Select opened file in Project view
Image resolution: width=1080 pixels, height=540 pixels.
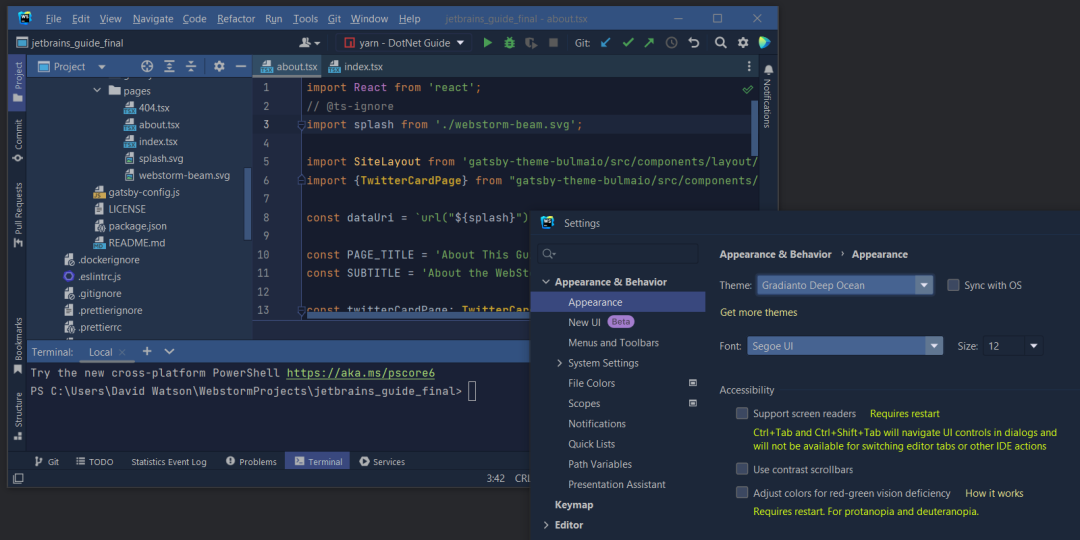147,66
